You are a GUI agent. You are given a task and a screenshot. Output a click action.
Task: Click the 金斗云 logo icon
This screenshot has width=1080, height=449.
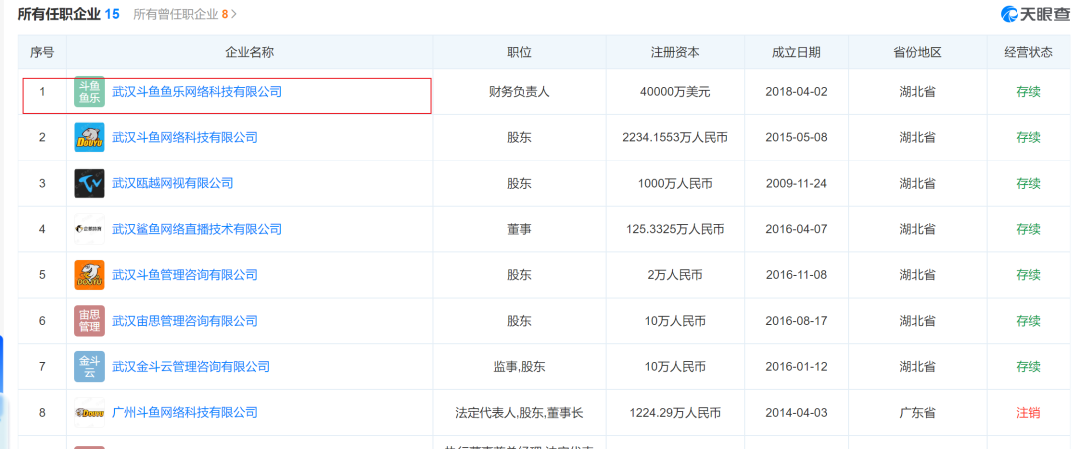coord(90,366)
